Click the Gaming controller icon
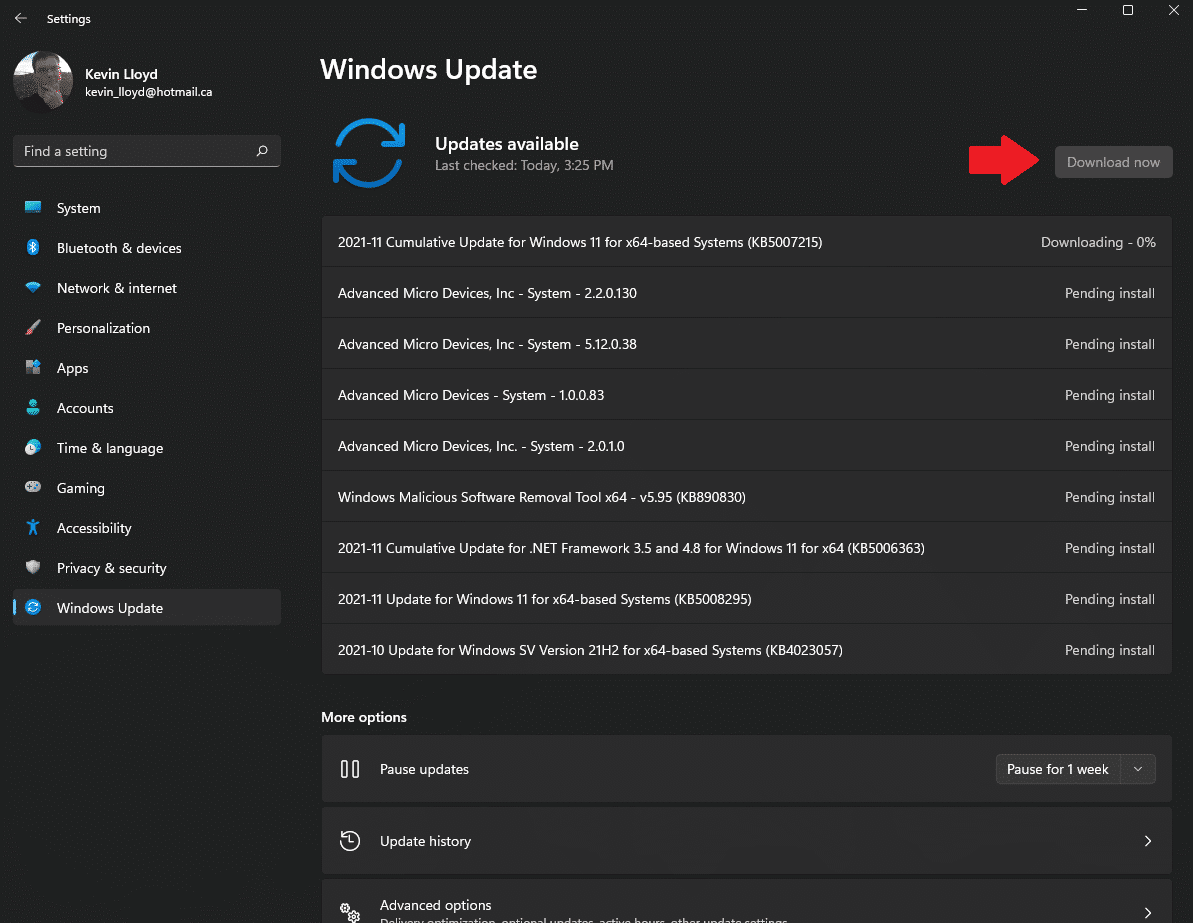The height and width of the screenshot is (923, 1193). pos(33,487)
